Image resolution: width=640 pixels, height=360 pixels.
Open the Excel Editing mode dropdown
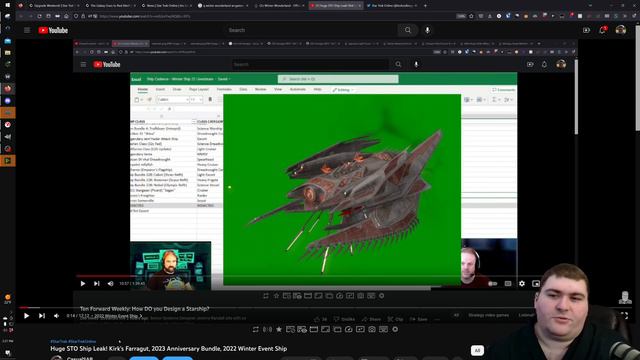(x=343, y=90)
